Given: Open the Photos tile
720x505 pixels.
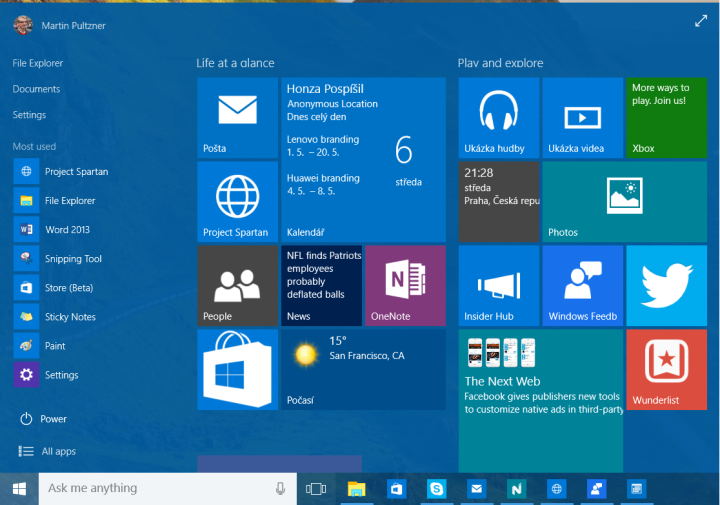Looking at the screenshot, I should 625,202.
